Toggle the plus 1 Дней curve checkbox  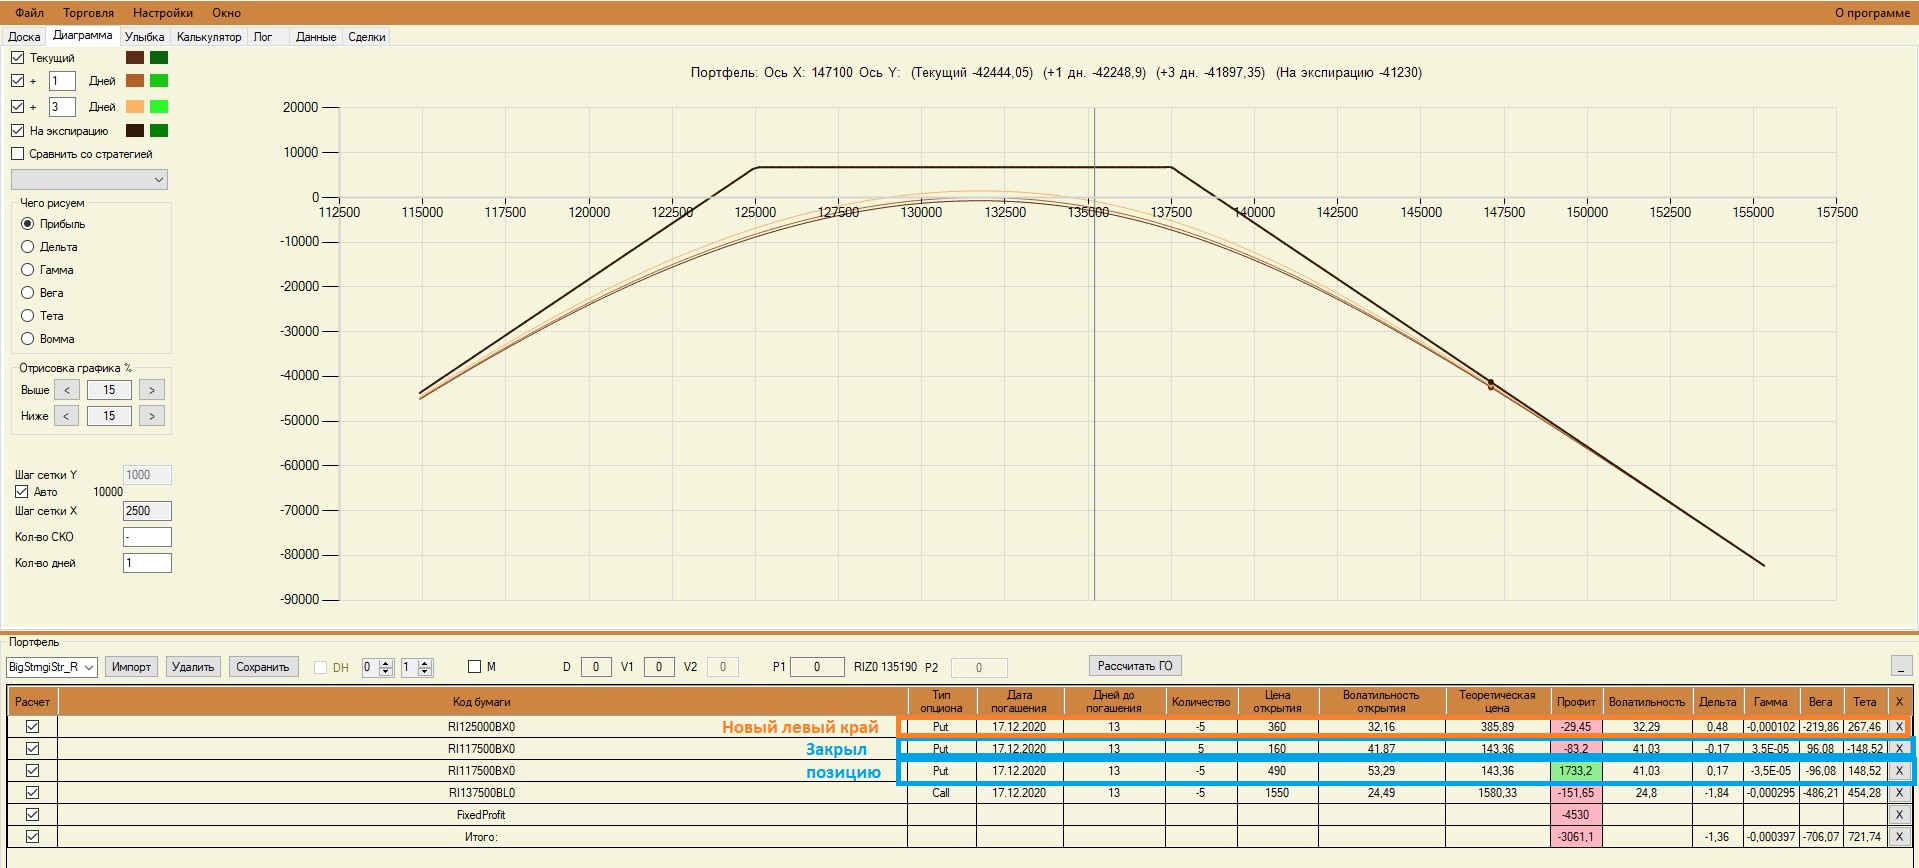[x=18, y=81]
